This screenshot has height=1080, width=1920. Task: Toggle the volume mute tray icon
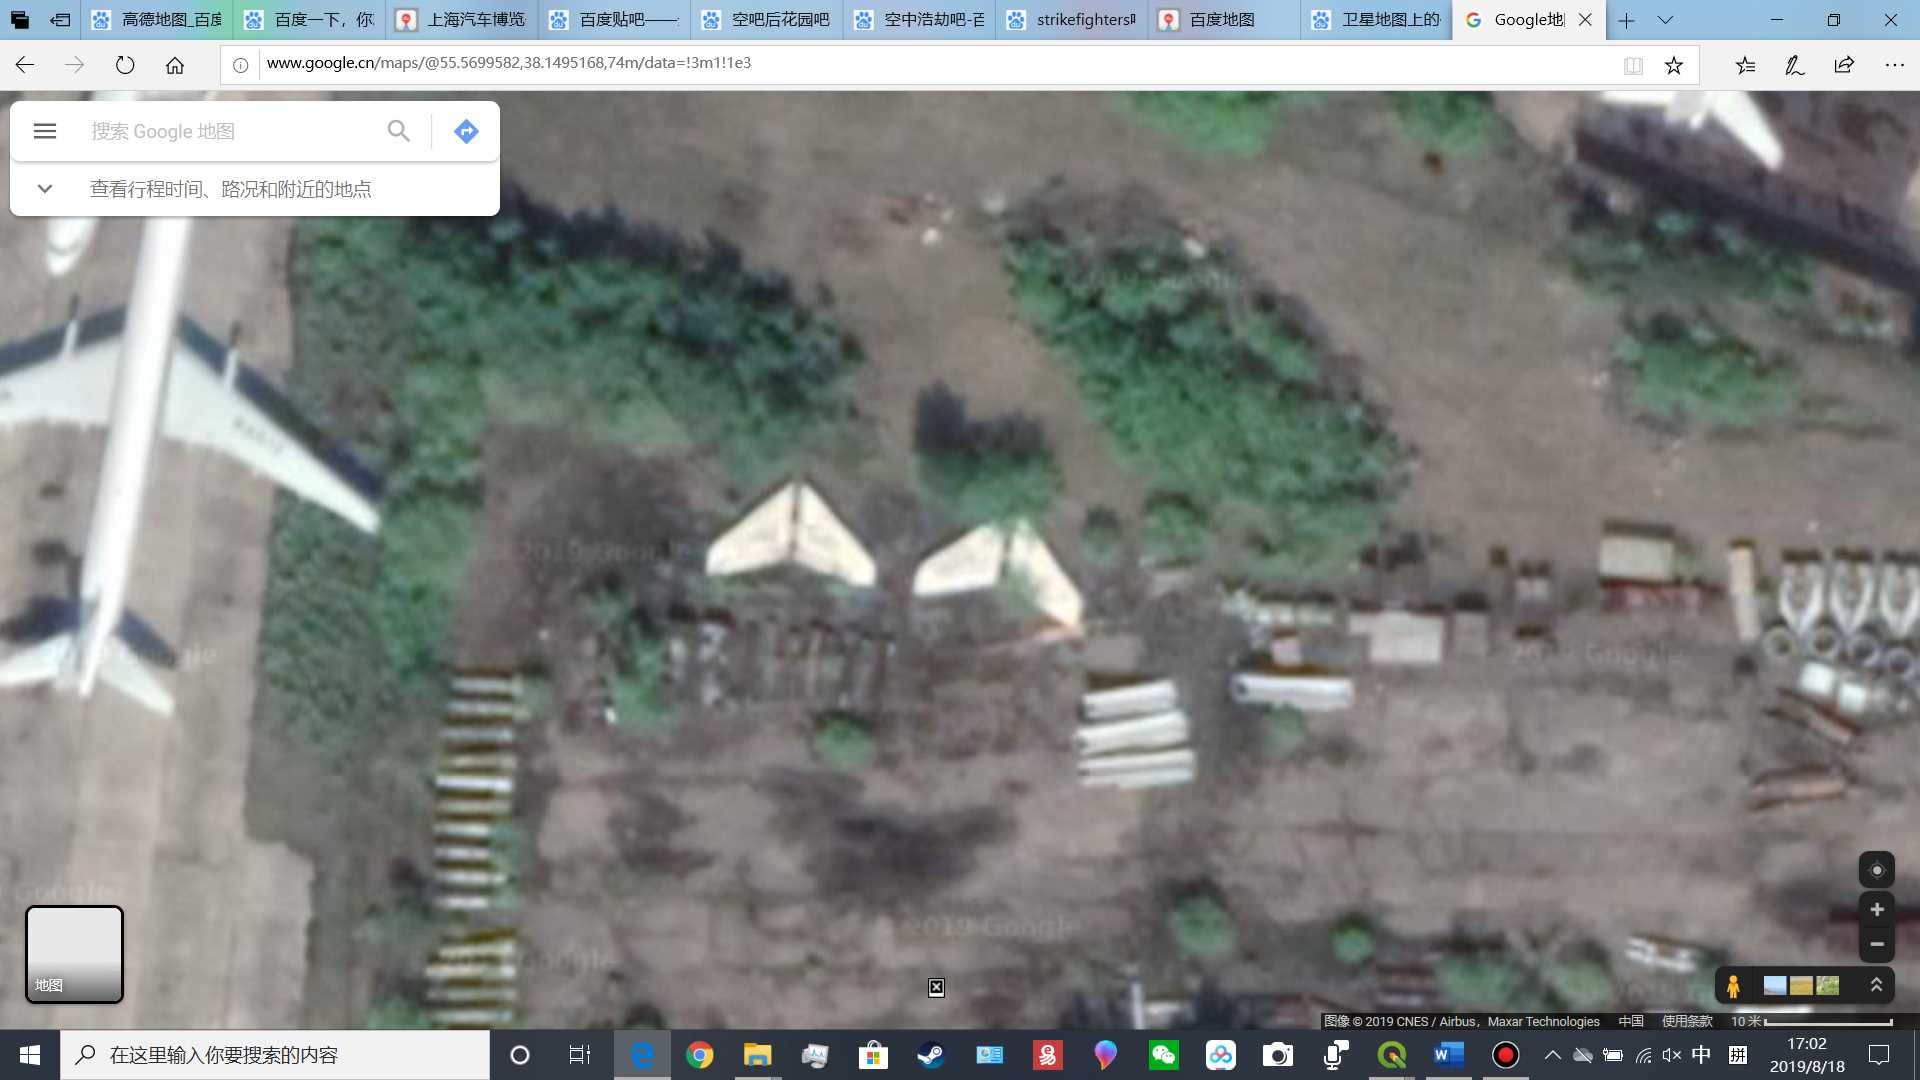click(1671, 1055)
